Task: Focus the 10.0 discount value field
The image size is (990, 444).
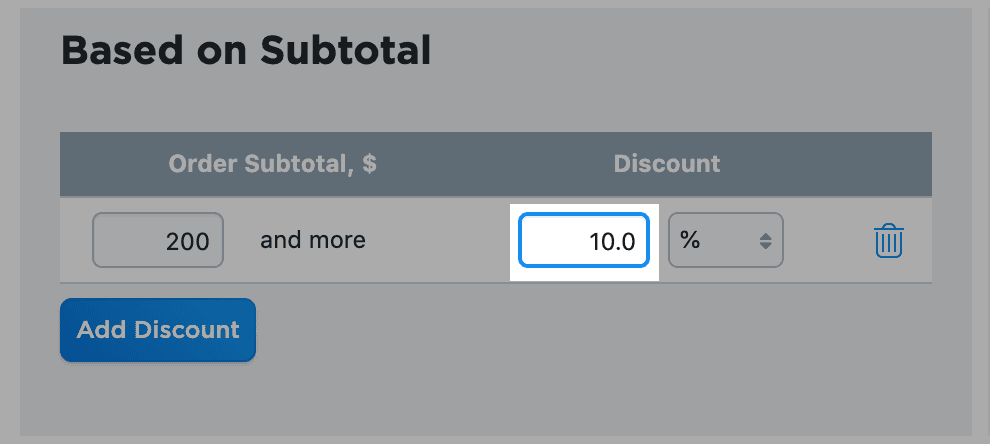Action: click(584, 241)
